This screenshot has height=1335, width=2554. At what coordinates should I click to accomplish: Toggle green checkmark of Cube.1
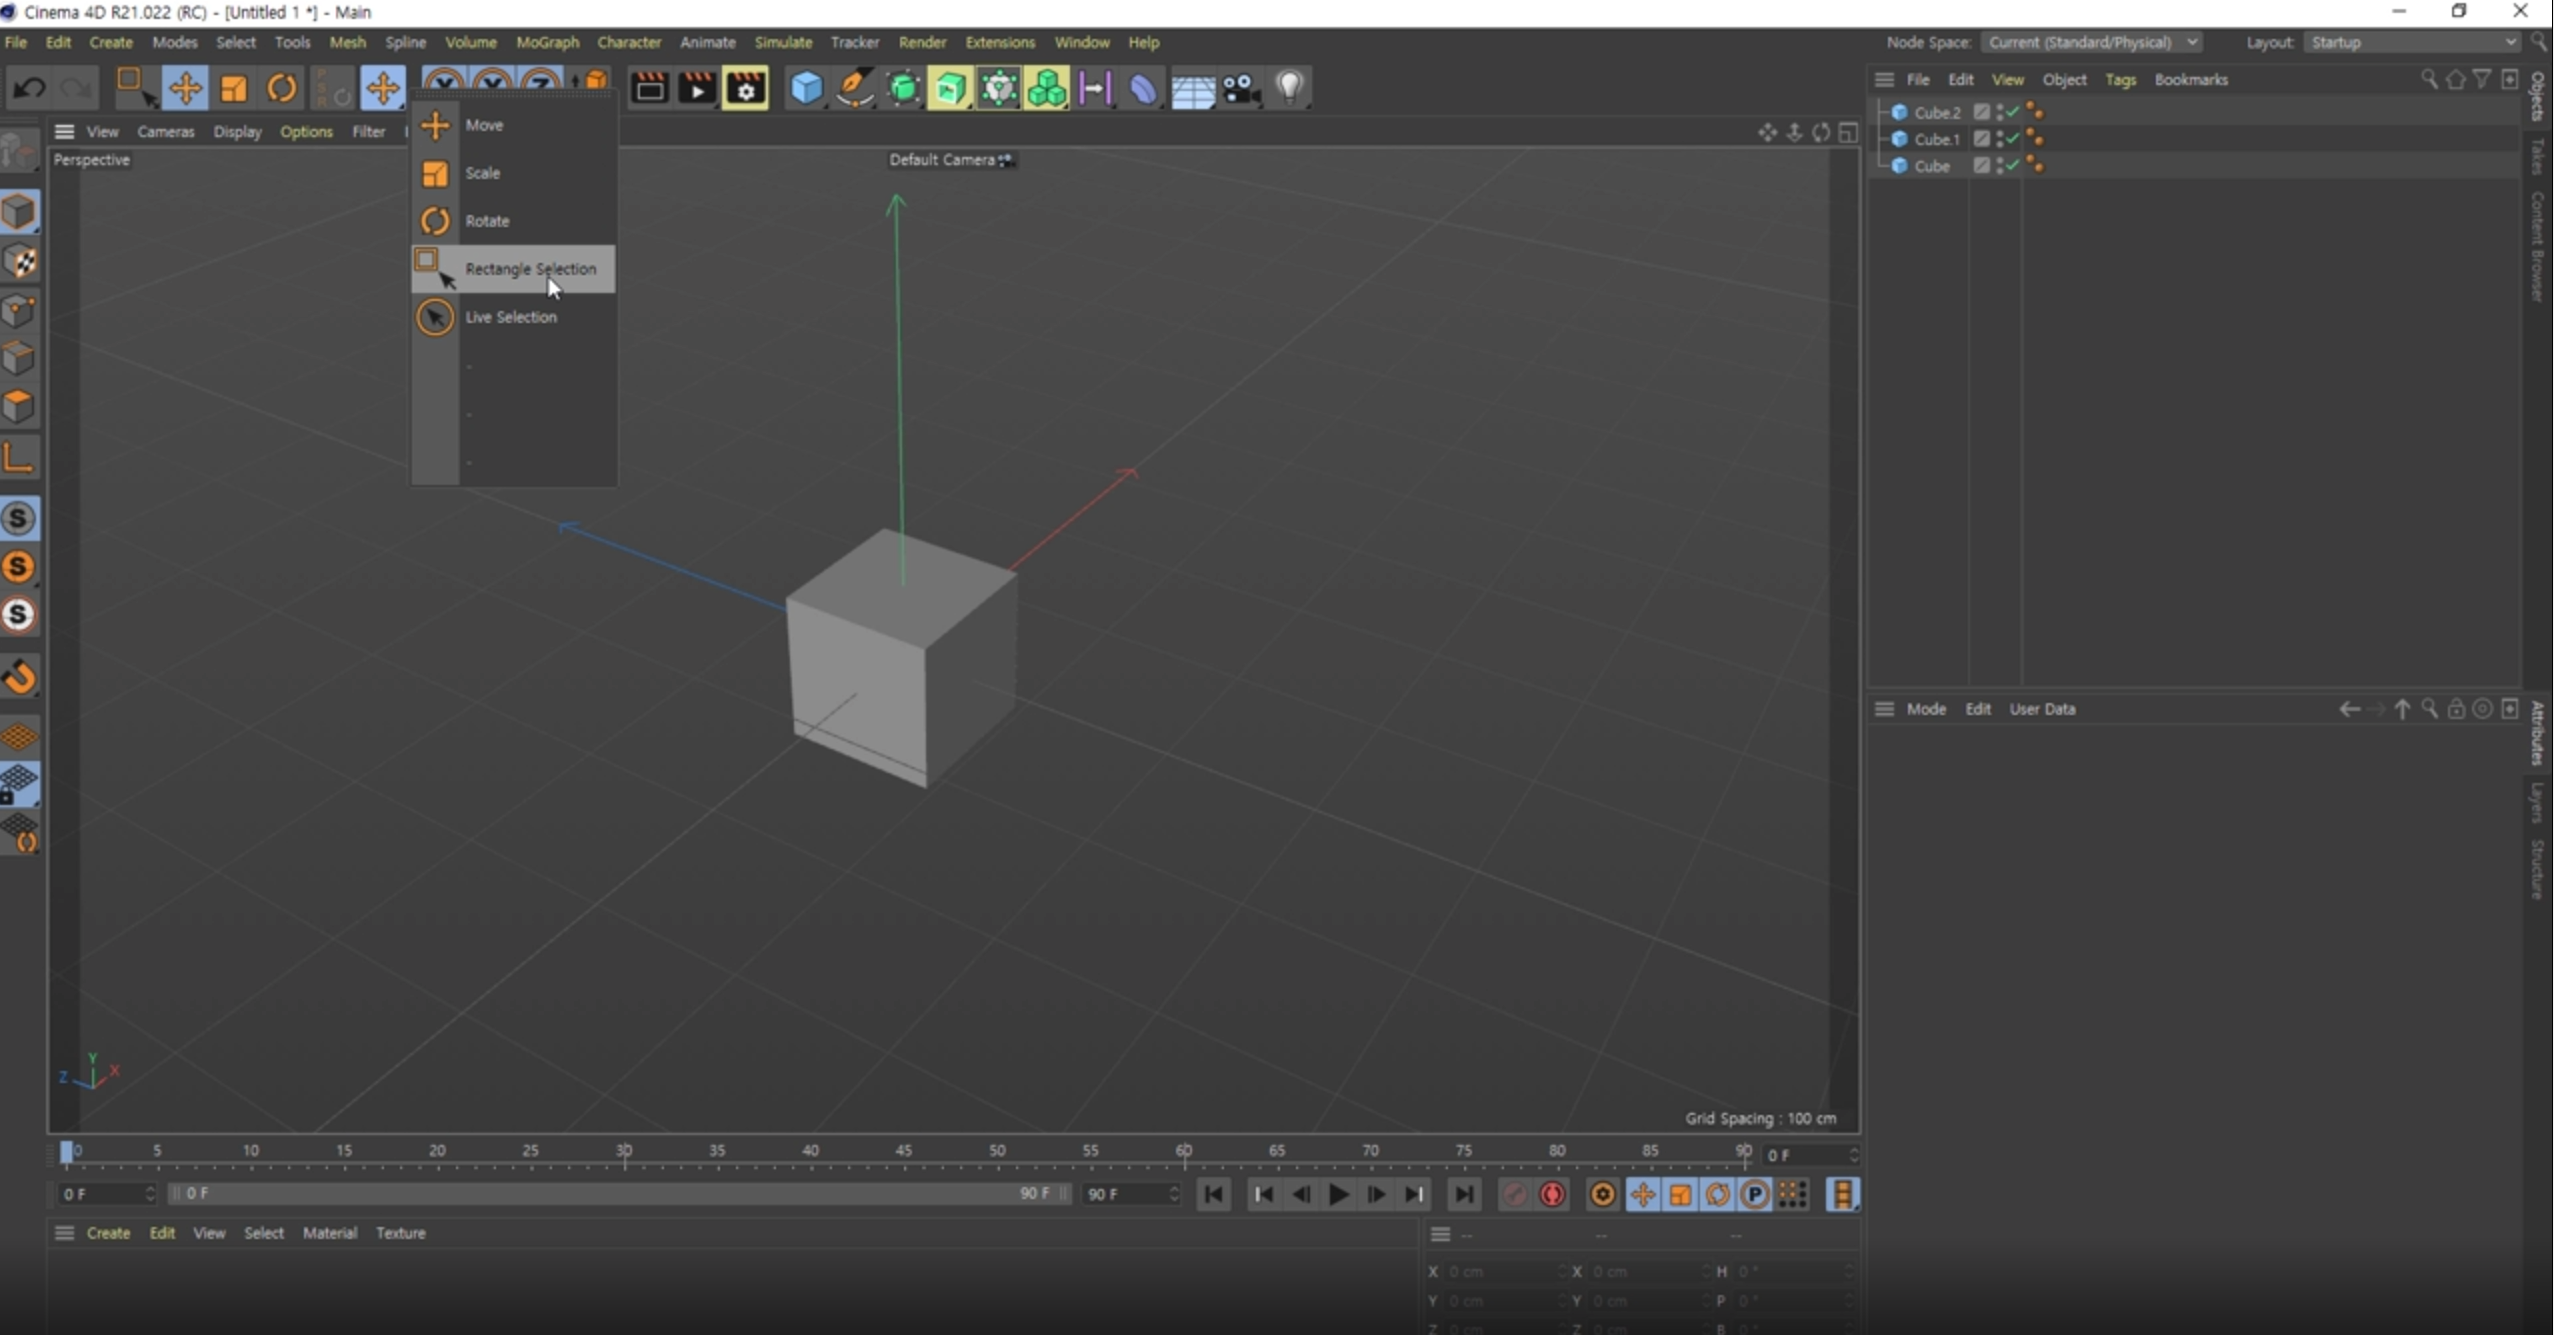click(x=2013, y=139)
